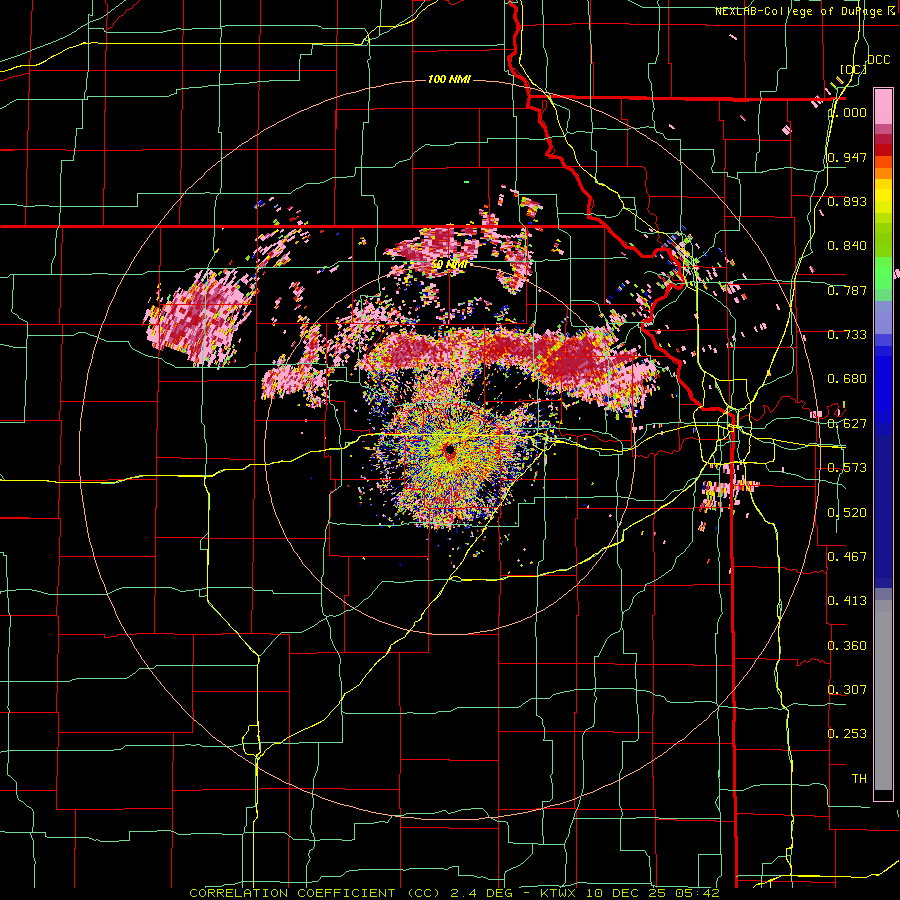The width and height of the screenshot is (900, 900).
Task: Select the 0.307 scale value
Action: (847, 690)
